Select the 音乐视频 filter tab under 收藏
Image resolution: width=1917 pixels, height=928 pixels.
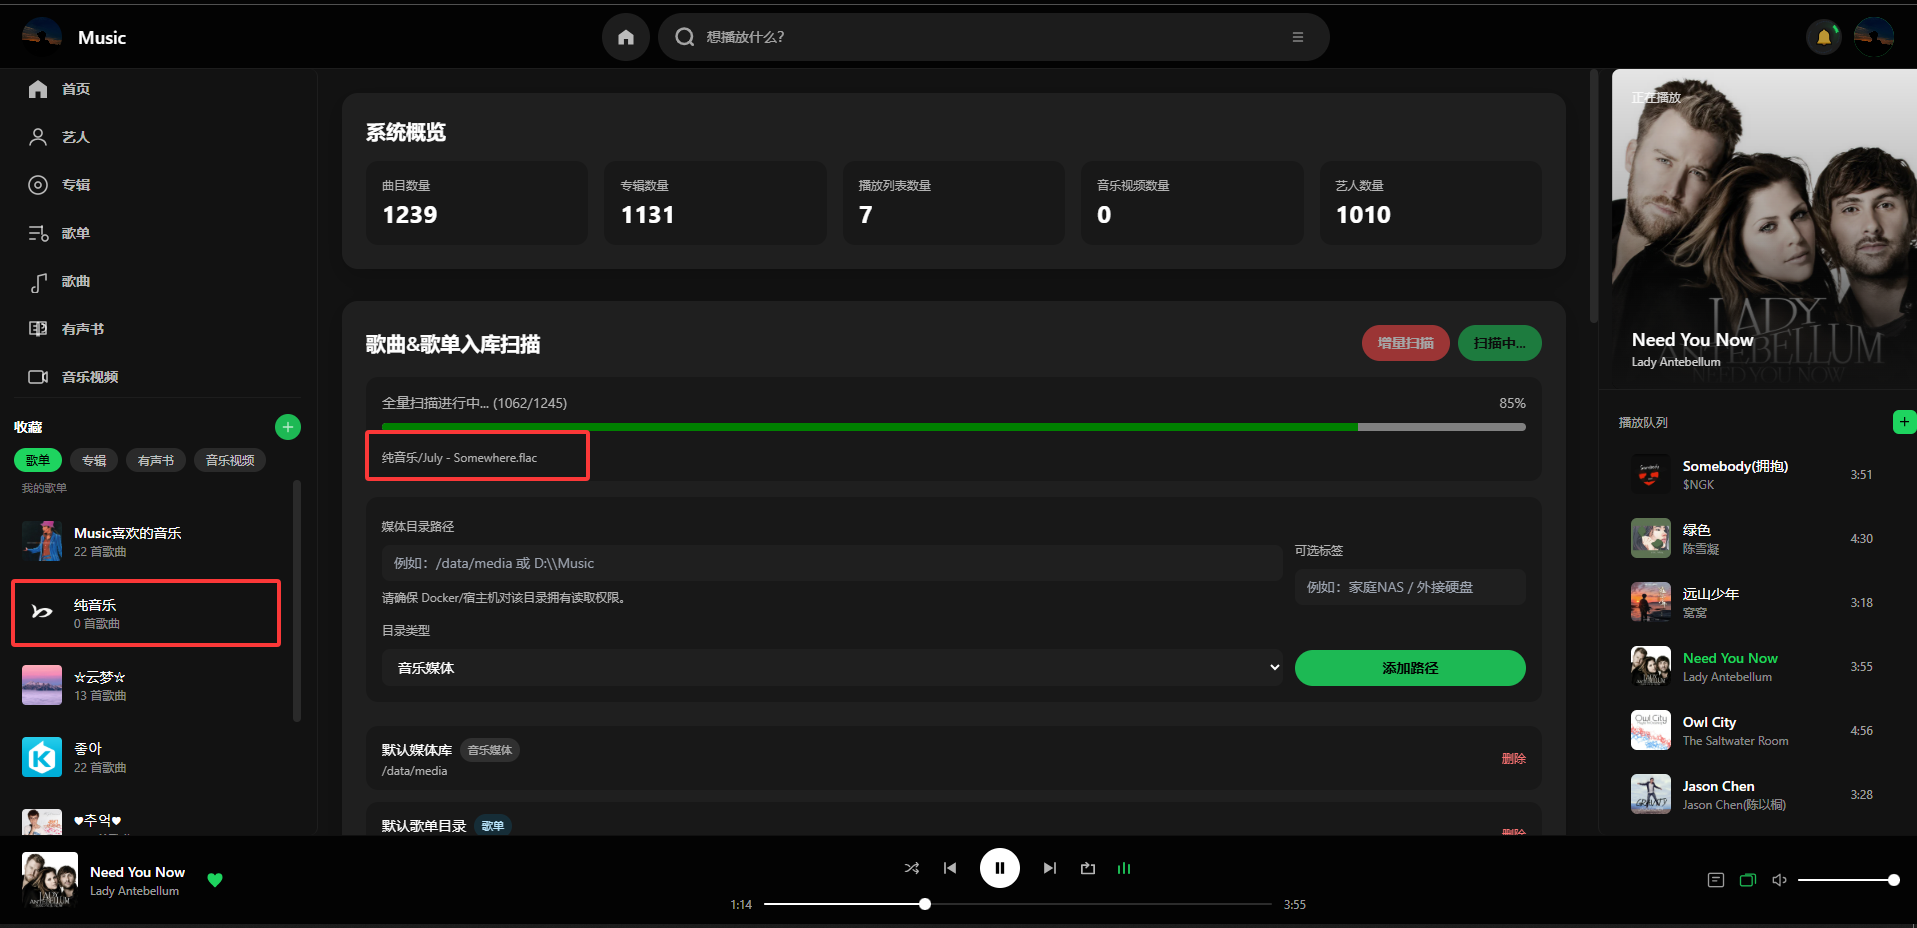click(230, 460)
